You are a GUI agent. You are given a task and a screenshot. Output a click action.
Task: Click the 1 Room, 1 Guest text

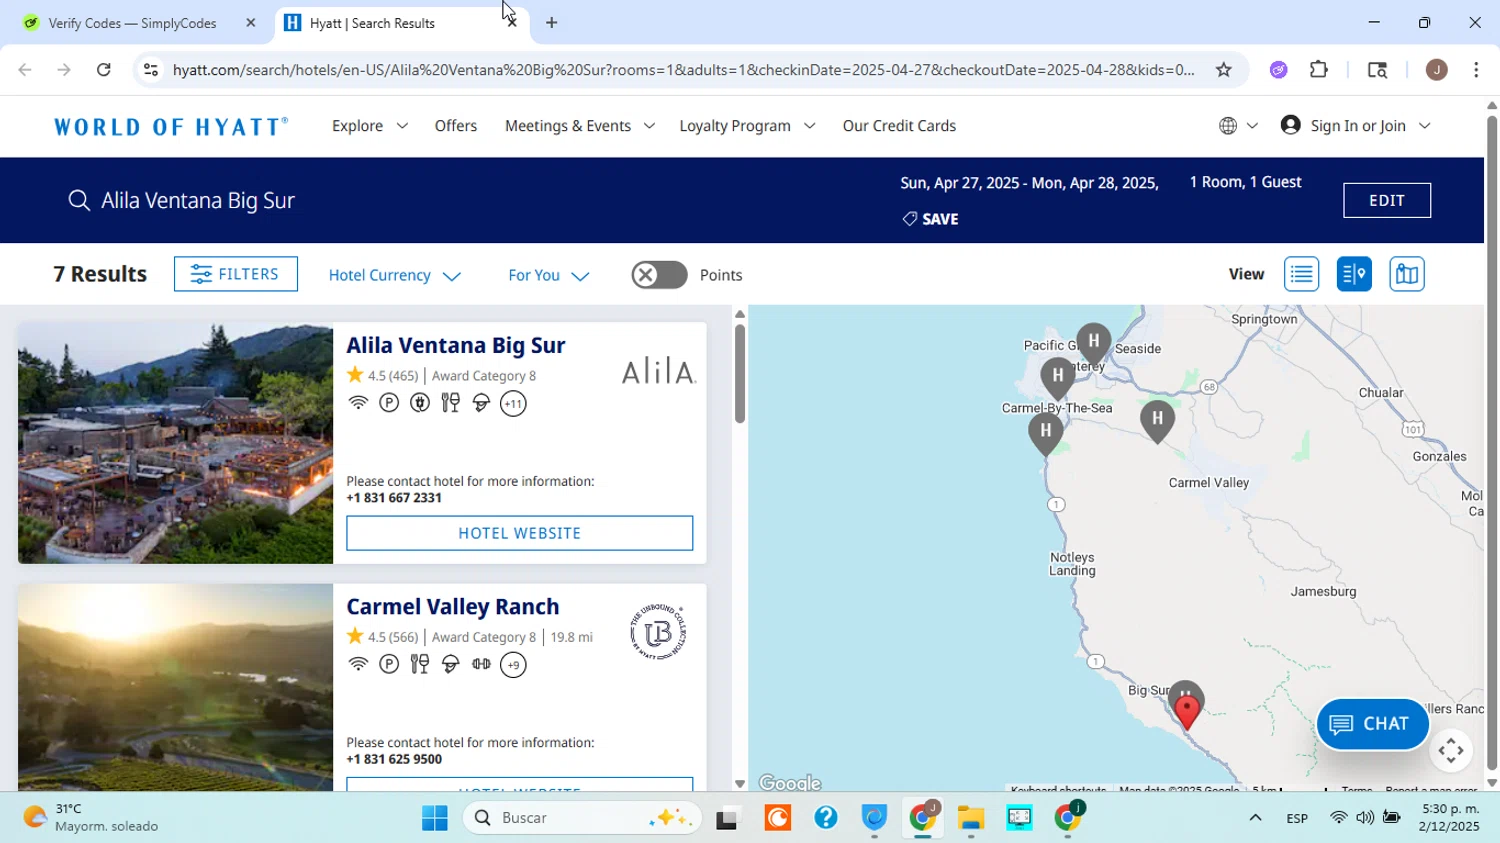tap(1245, 182)
